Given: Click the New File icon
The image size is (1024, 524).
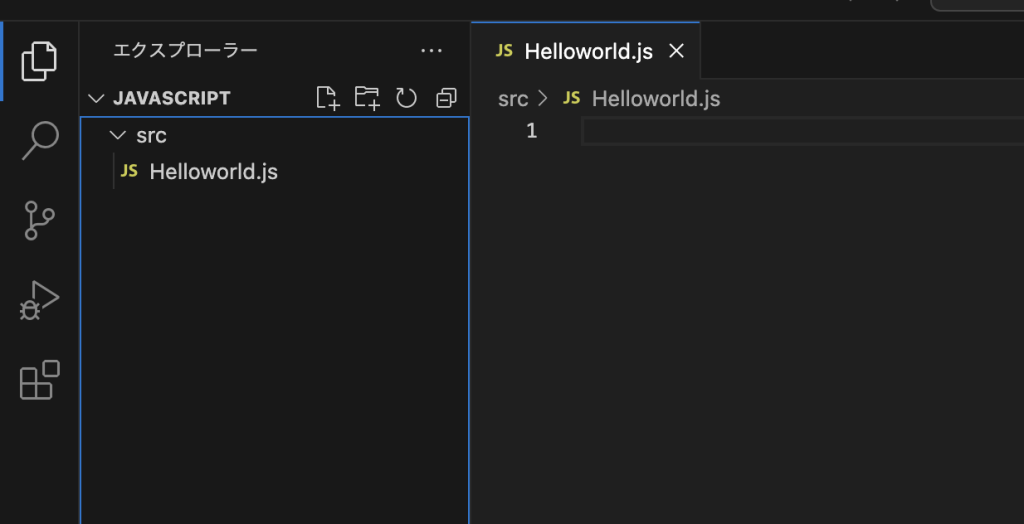Looking at the screenshot, I should coord(327,98).
